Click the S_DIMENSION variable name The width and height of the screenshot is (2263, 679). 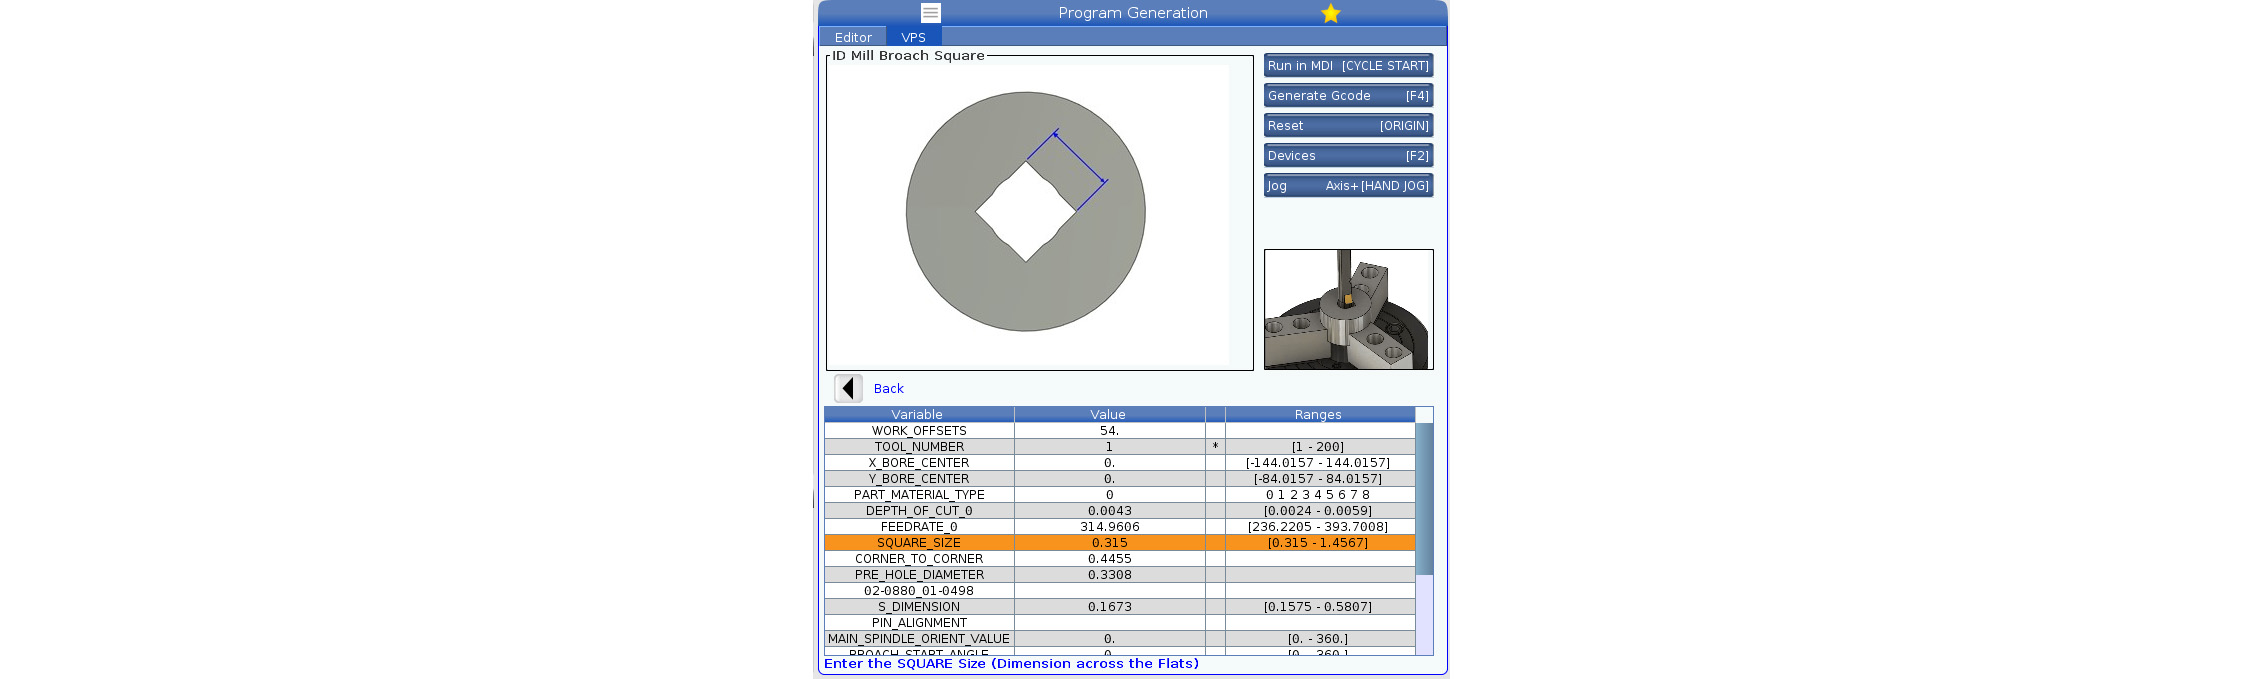click(919, 607)
